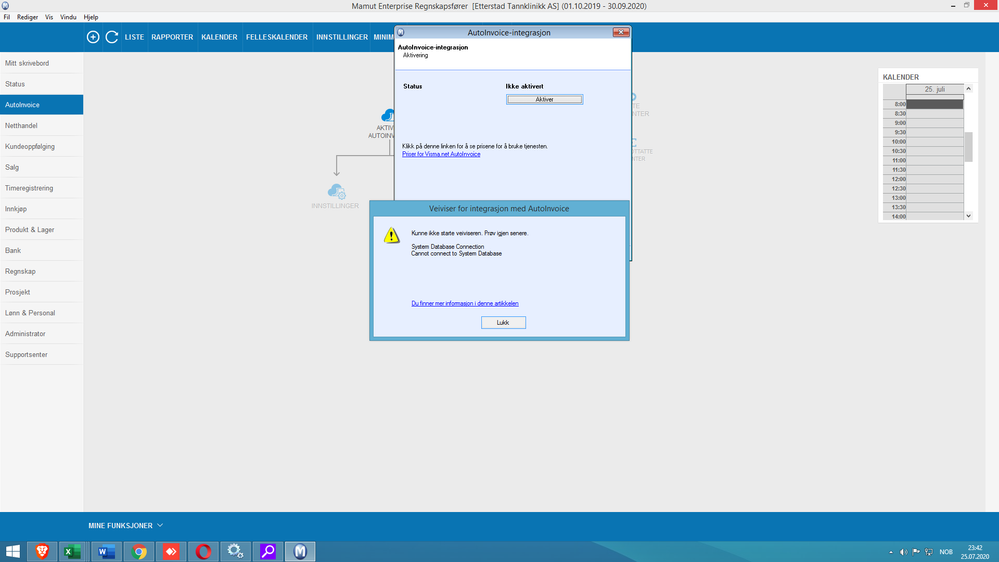
Task: Open the Rediger menu
Action: [27, 17]
